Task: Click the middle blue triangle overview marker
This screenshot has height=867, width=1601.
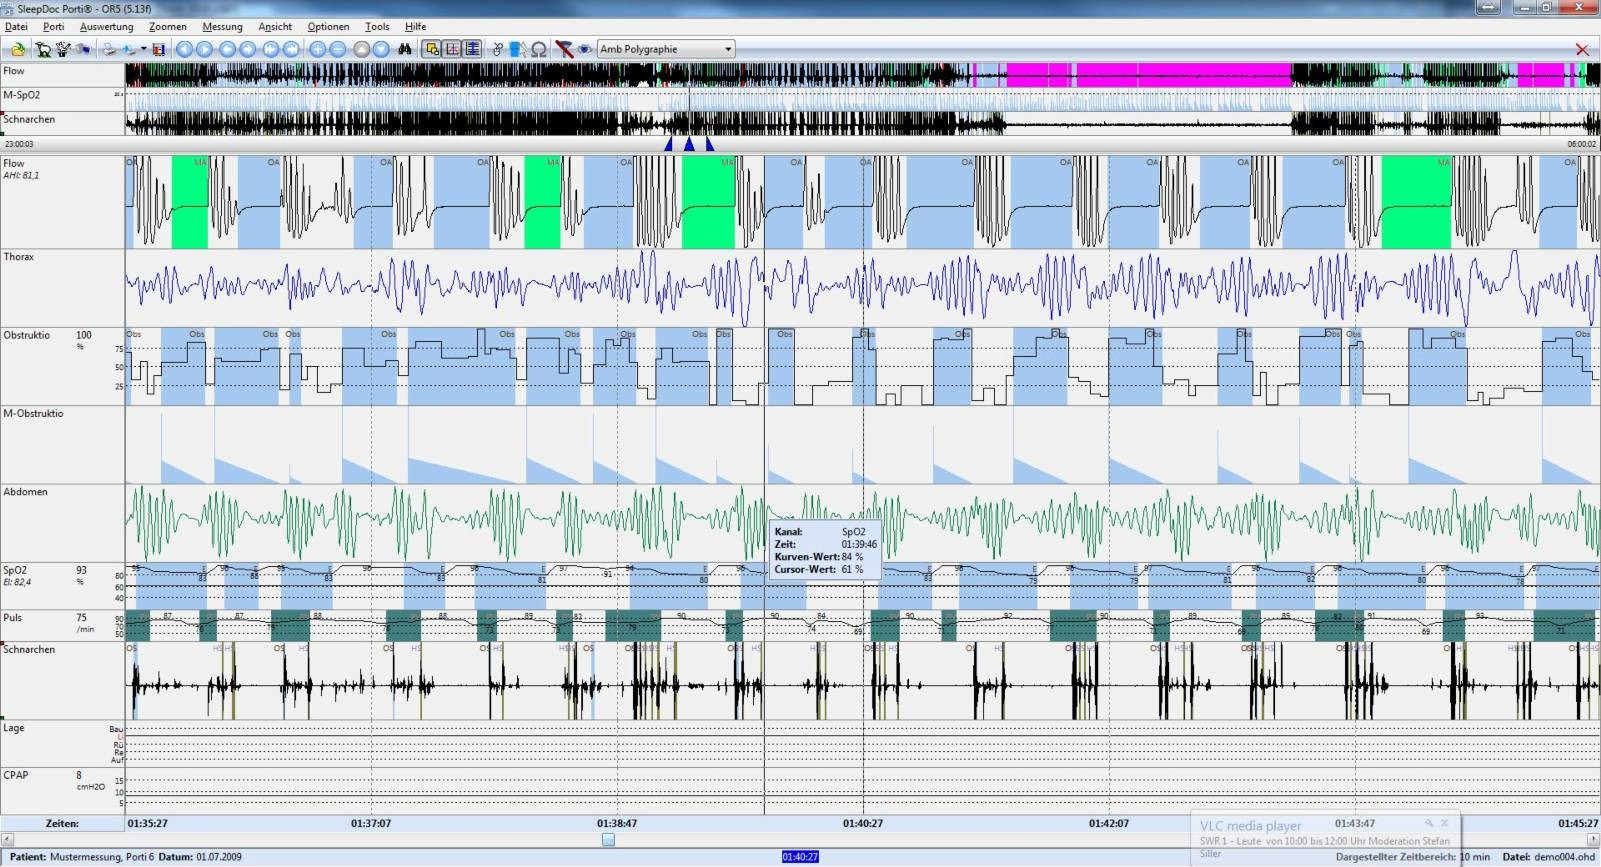Action: tap(689, 145)
